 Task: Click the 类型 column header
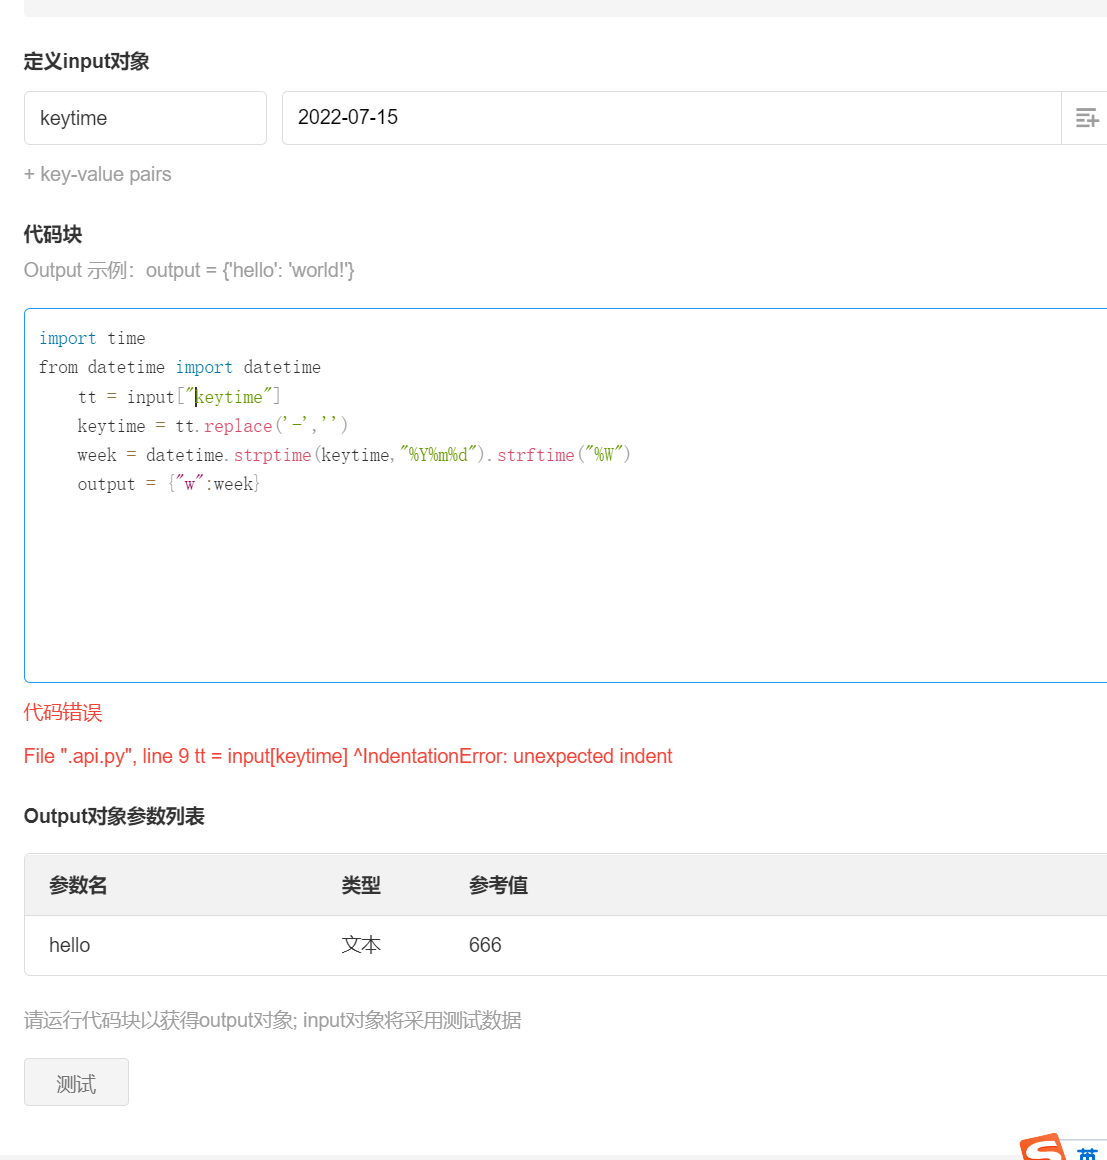tap(361, 885)
